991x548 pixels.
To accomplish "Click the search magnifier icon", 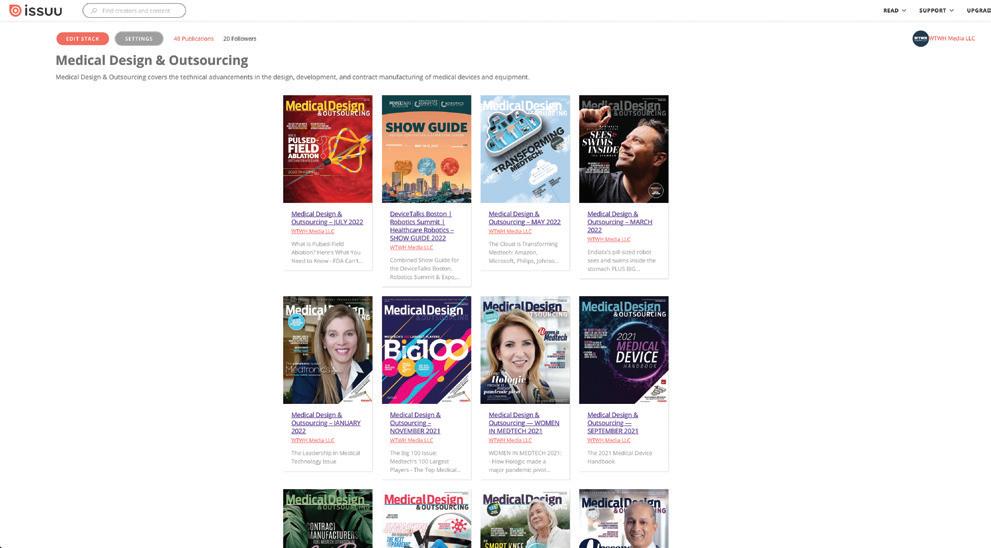I will [x=94, y=11].
